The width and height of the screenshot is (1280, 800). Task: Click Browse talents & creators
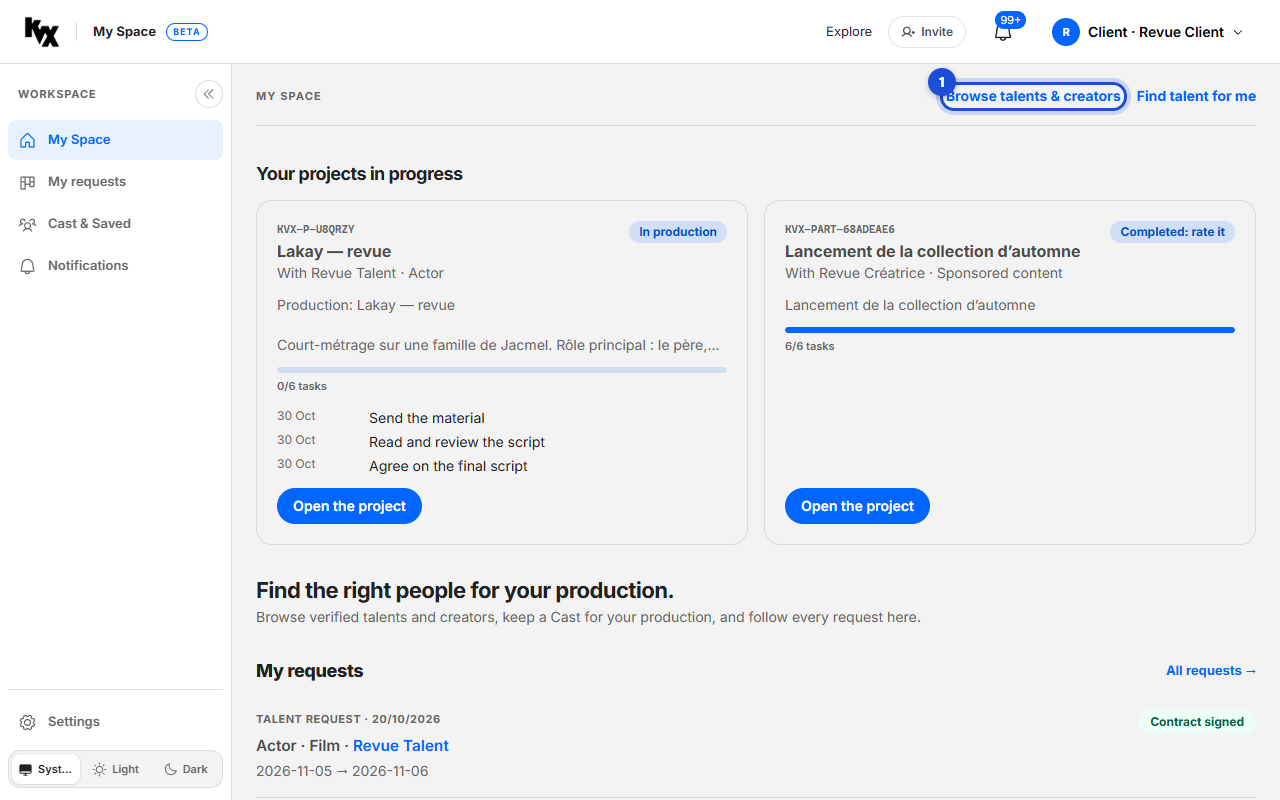(x=1033, y=96)
